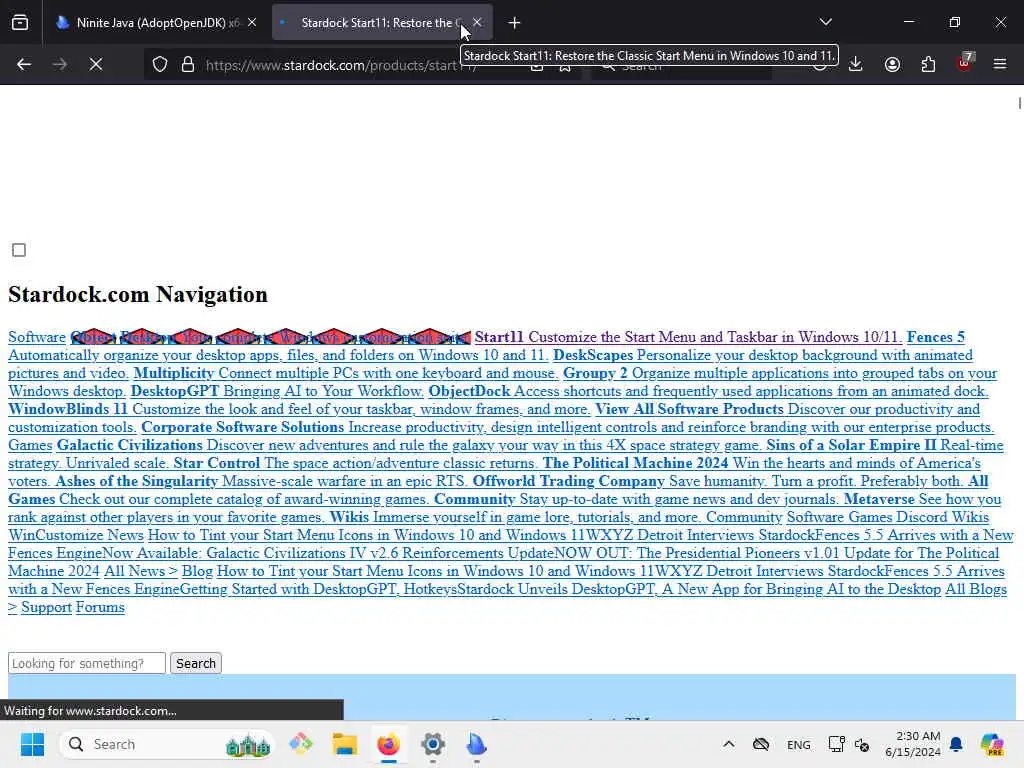Open Corporate Software Solutions link
The image size is (1024, 768).
coord(243,427)
